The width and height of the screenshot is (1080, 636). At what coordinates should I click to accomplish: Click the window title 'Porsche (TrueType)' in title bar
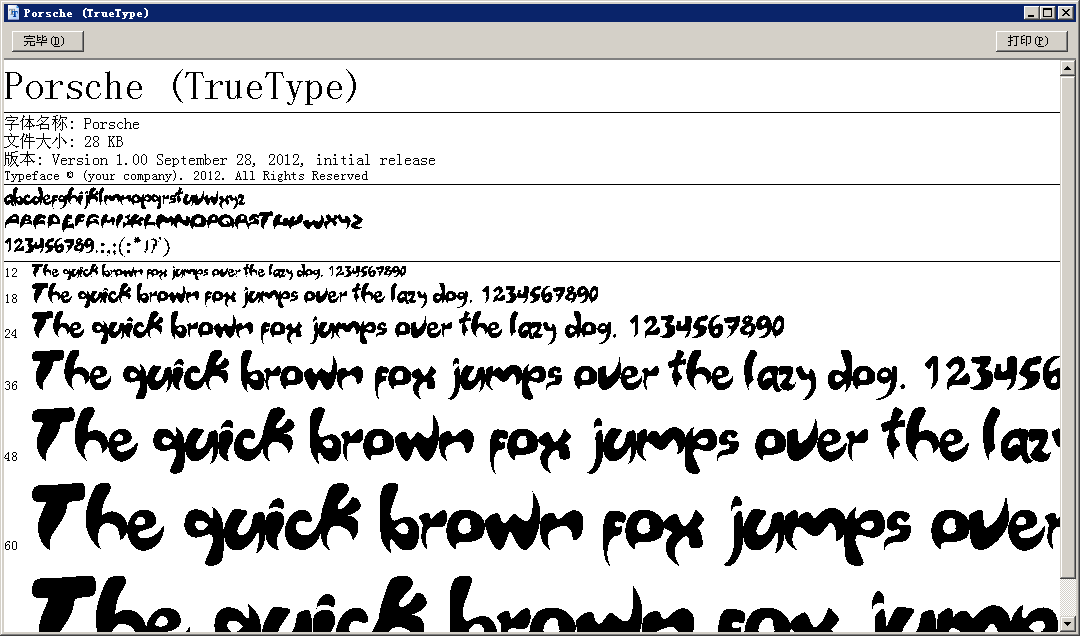pyautogui.click(x=86, y=13)
